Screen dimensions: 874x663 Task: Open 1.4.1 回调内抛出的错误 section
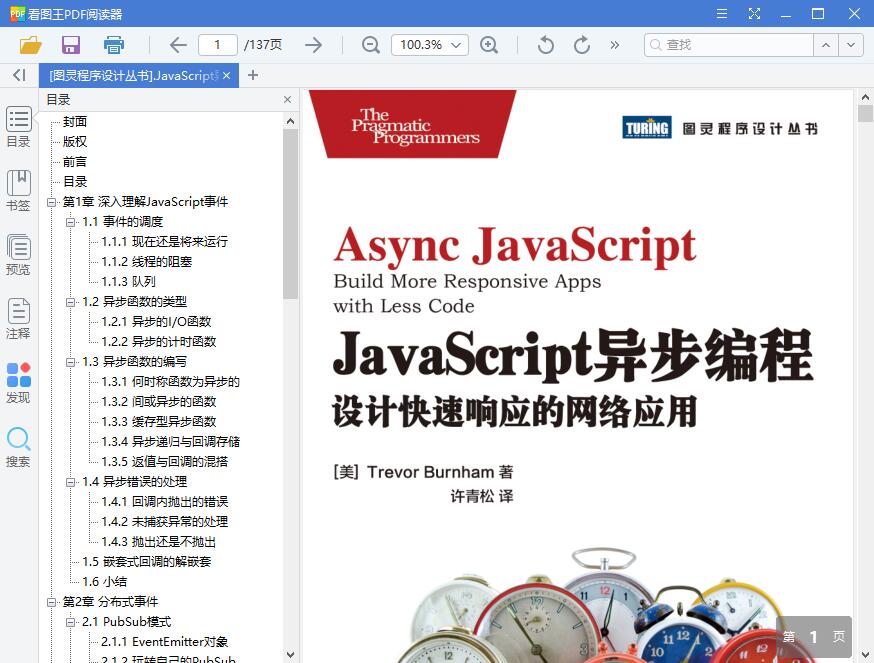pyautogui.click(x=164, y=502)
